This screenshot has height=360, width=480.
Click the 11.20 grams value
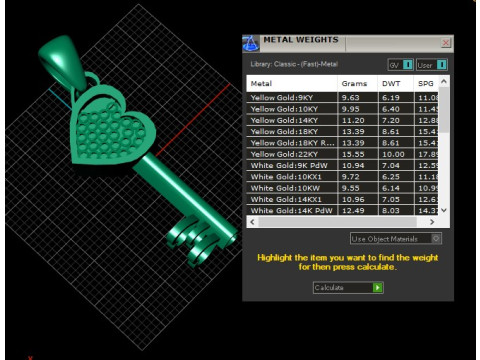pos(353,120)
